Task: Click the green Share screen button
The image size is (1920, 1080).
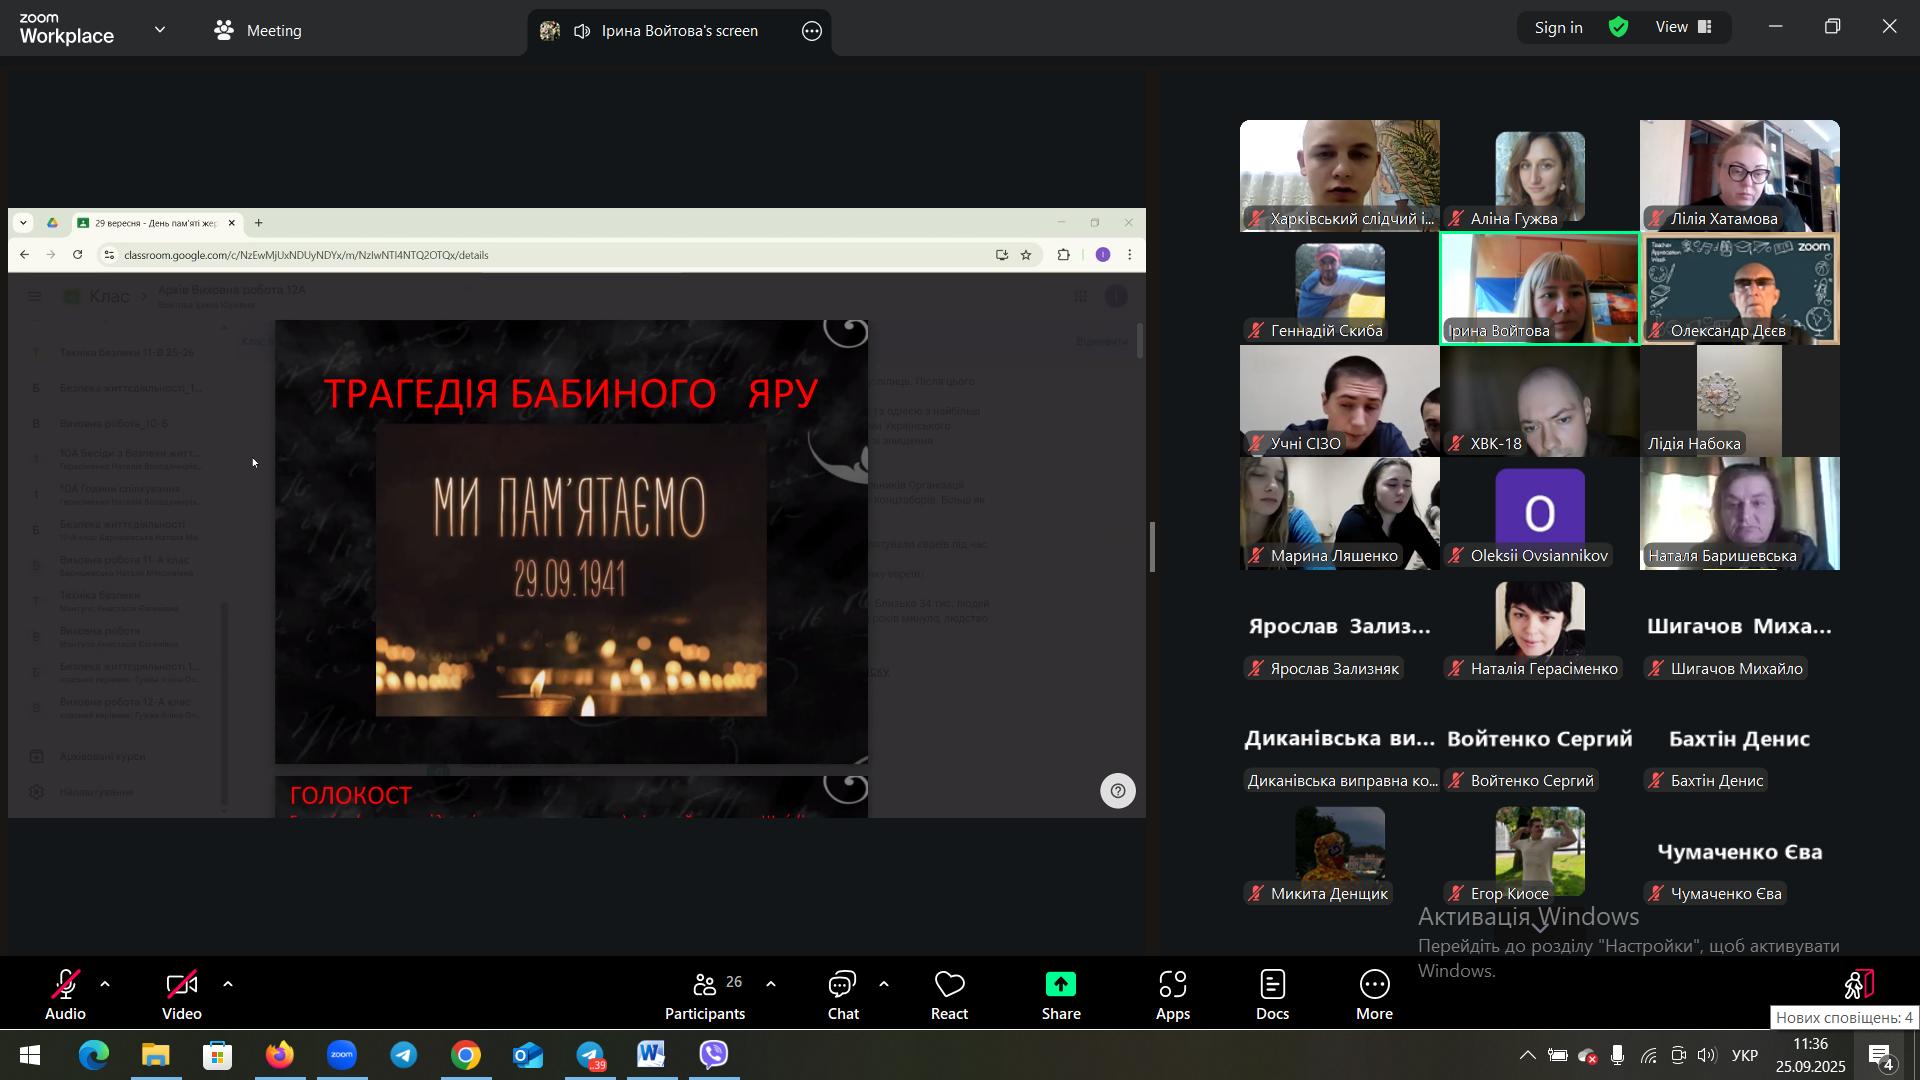Action: coord(1061,996)
